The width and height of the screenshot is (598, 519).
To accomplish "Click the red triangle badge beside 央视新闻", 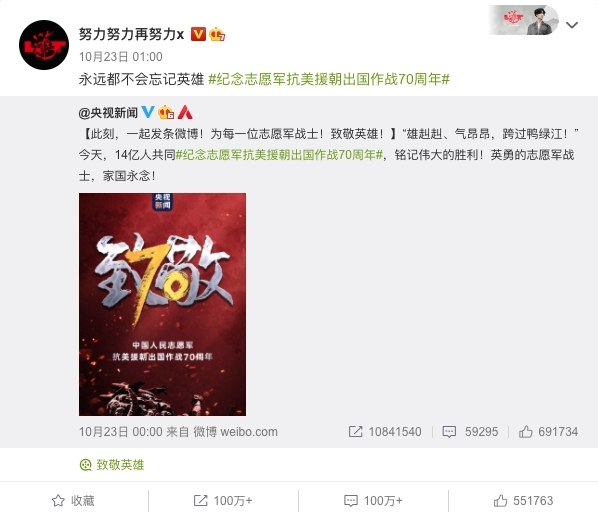I will [185, 112].
